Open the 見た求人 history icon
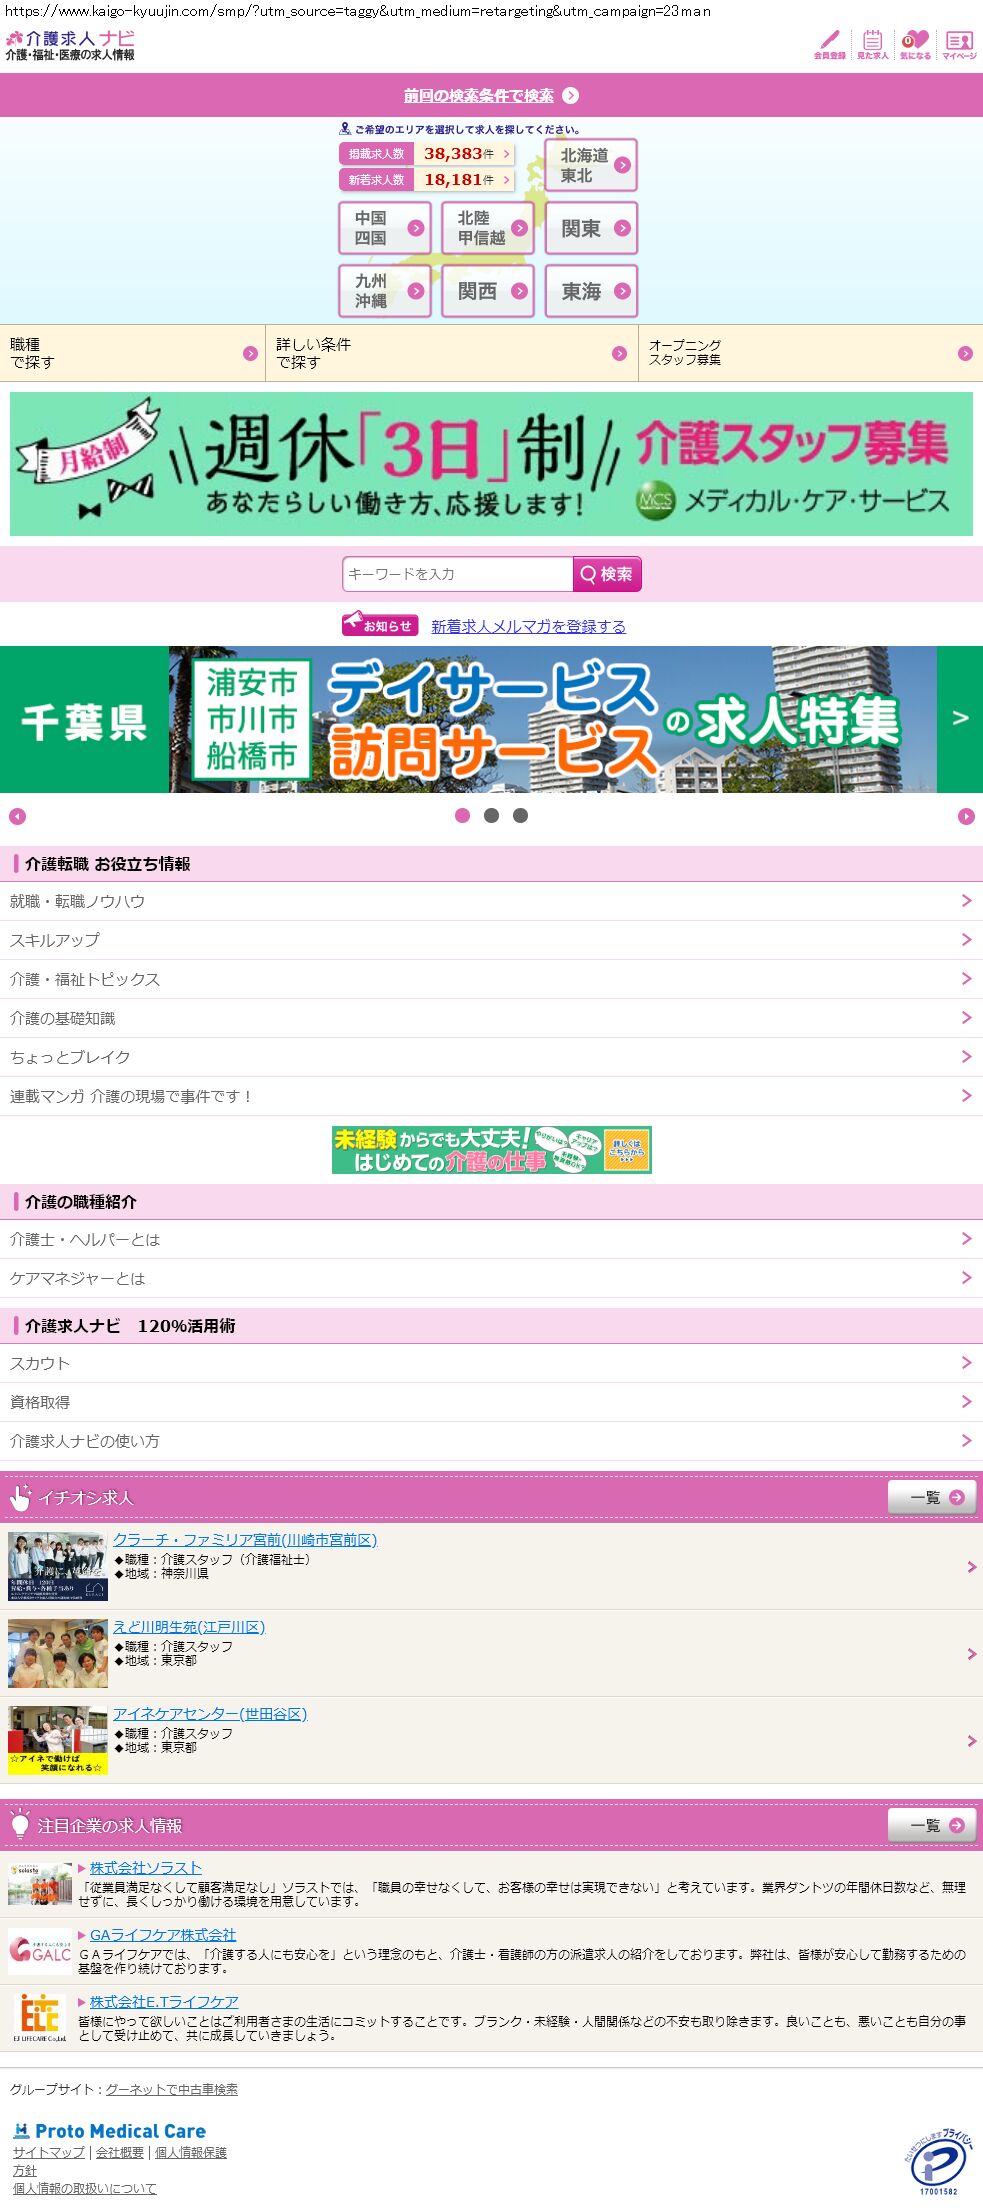 (872, 44)
